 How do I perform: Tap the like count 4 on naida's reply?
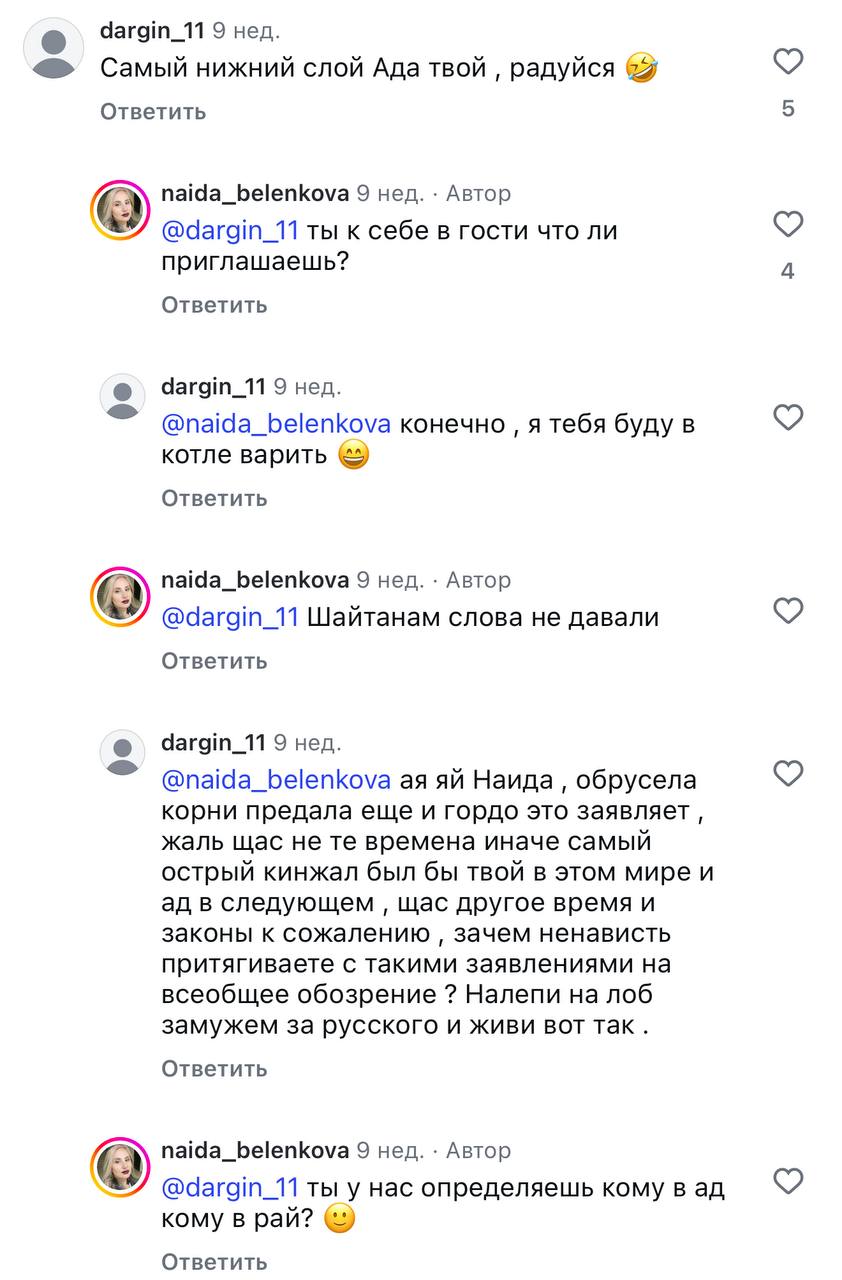[788, 270]
